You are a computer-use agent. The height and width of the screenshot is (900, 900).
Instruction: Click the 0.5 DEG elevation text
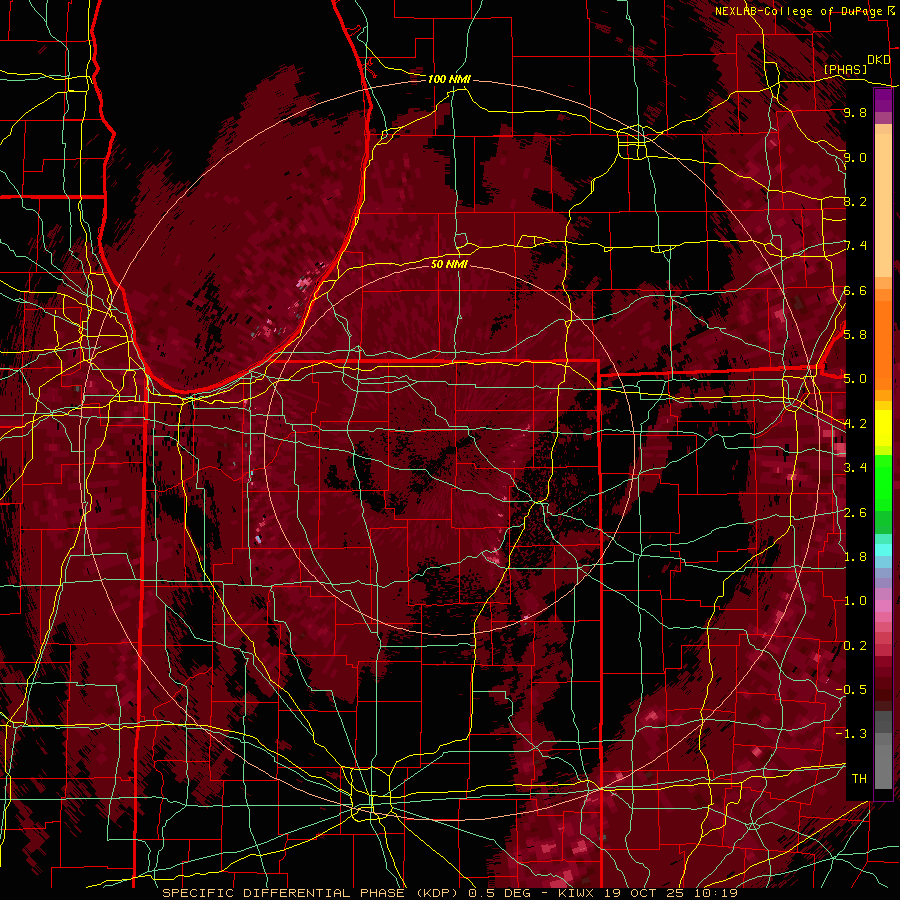point(501,893)
